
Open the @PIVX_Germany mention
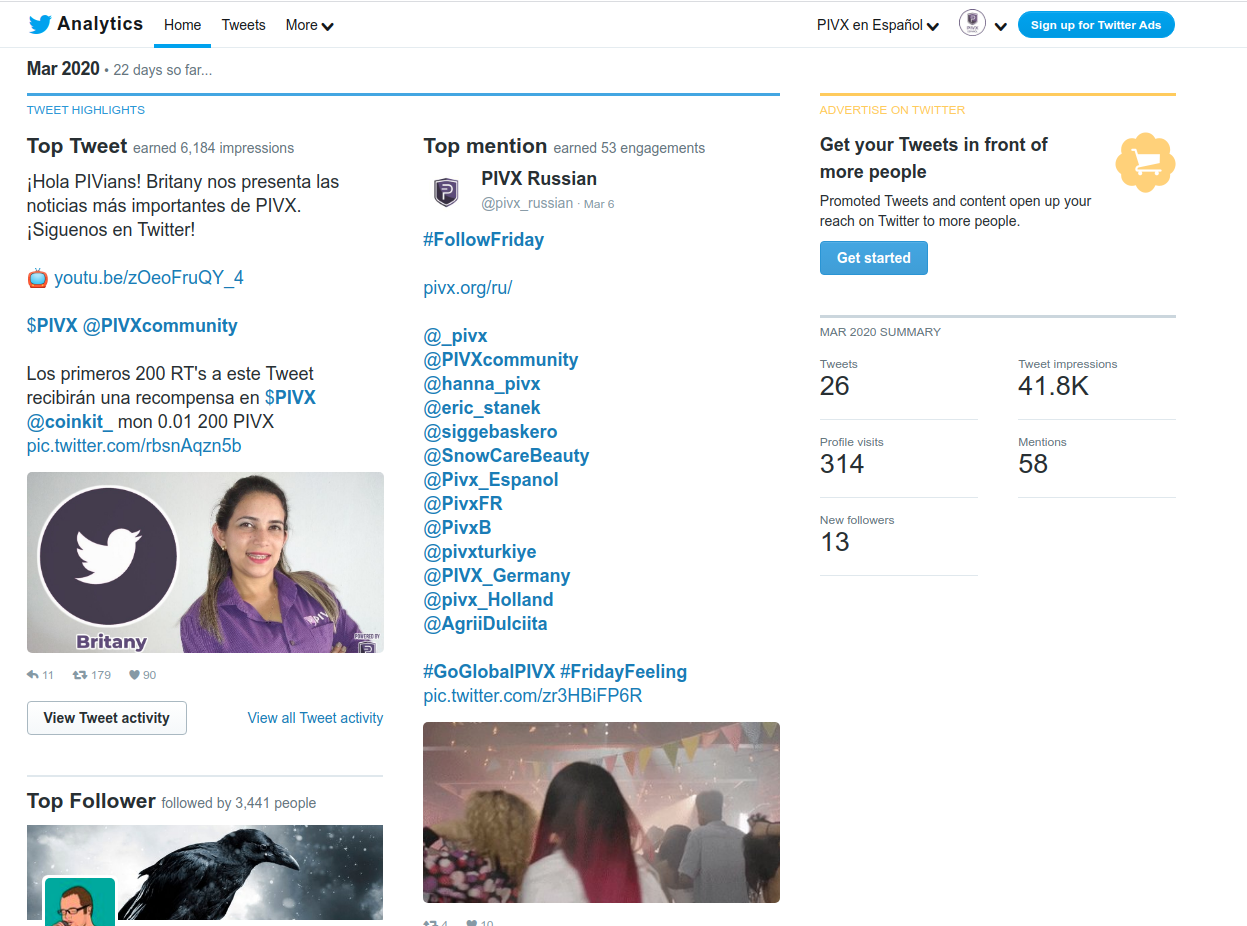[x=497, y=576]
